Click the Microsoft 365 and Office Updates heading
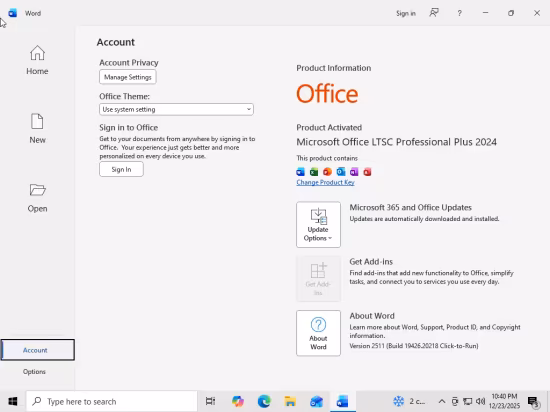 tap(410, 207)
